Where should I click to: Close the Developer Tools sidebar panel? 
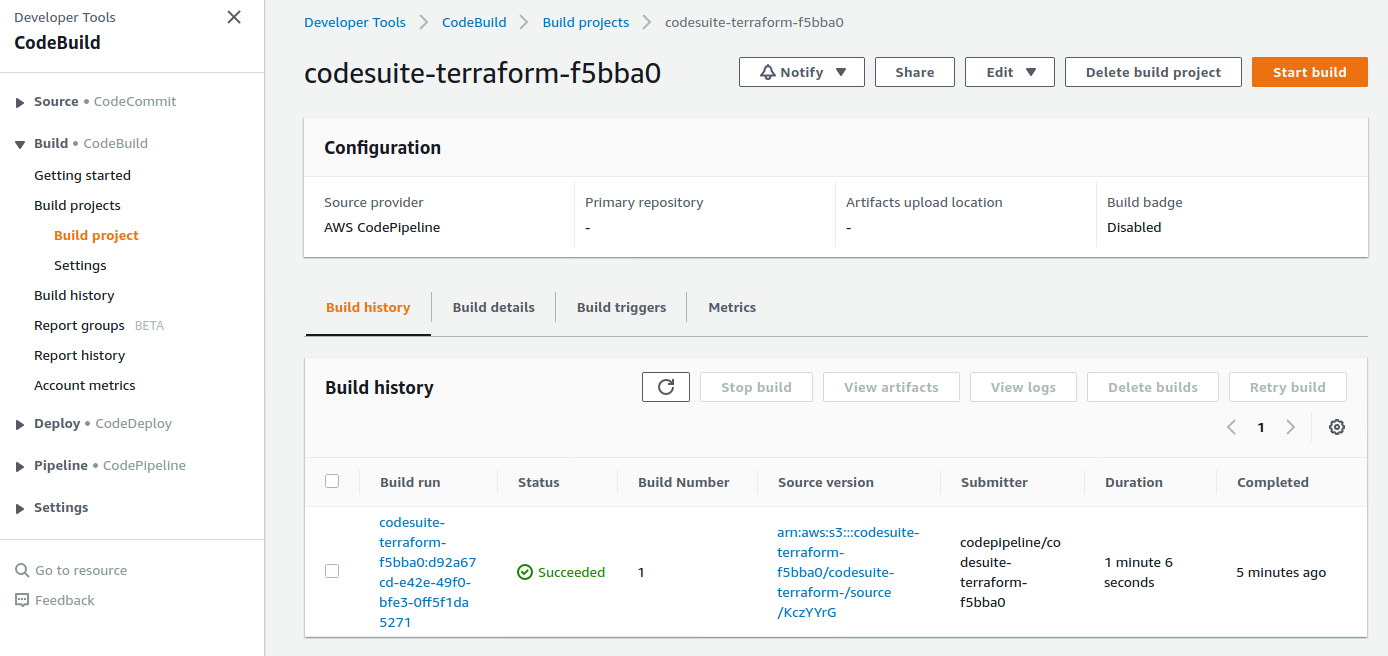tap(234, 17)
